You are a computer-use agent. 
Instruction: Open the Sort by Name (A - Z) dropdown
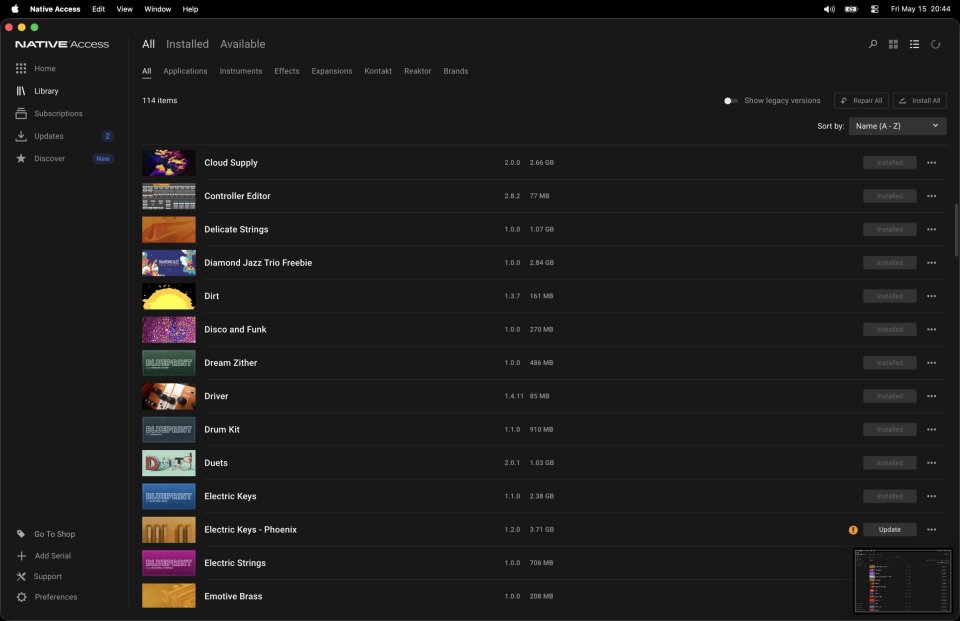pos(897,126)
